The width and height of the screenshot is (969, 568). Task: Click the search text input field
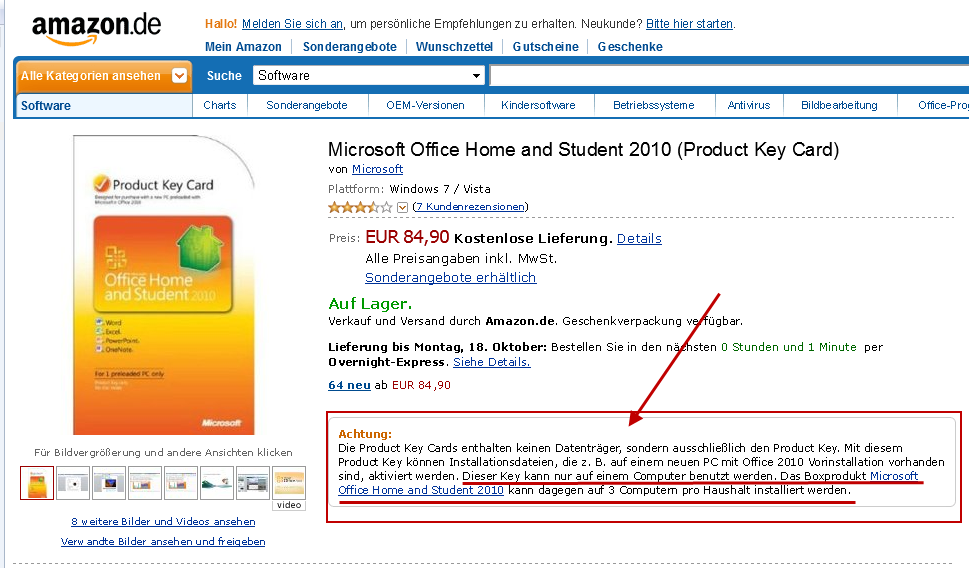pyautogui.click(x=729, y=75)
